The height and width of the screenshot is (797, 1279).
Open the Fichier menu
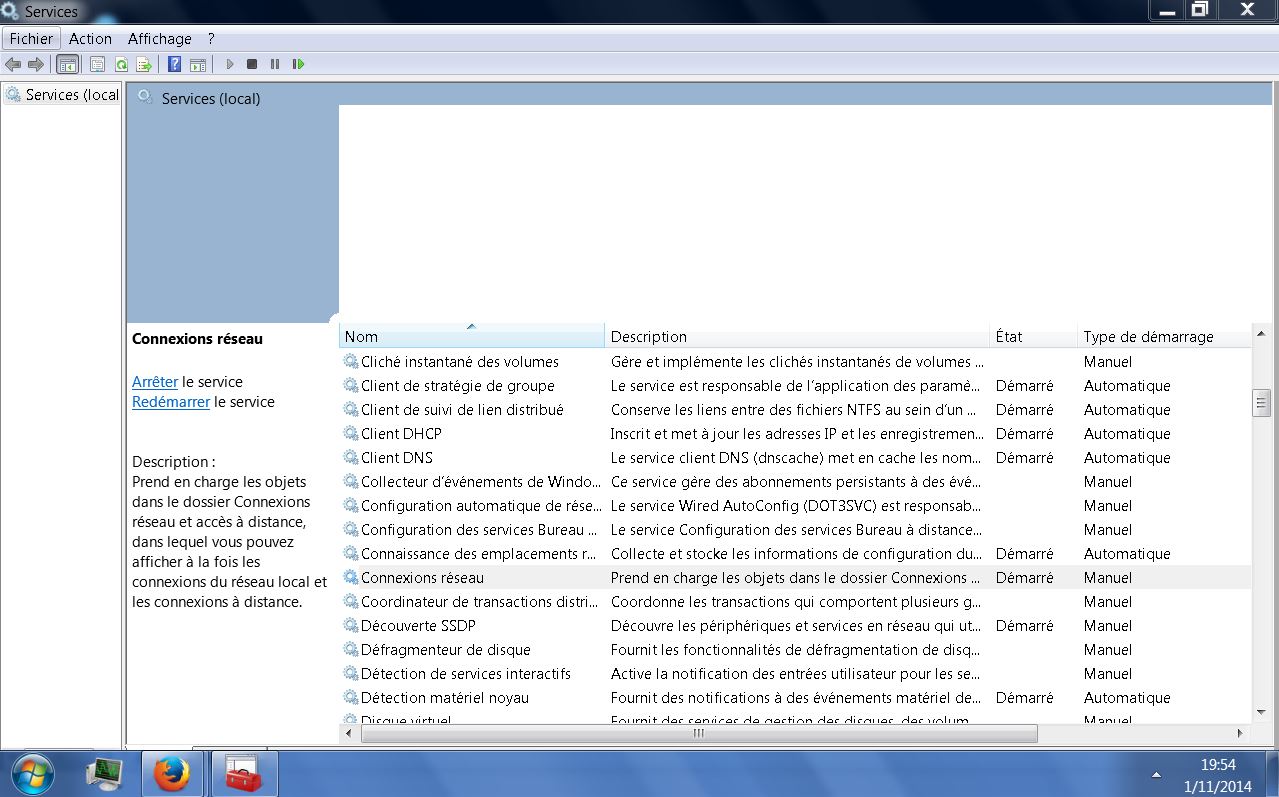(31, 38)
